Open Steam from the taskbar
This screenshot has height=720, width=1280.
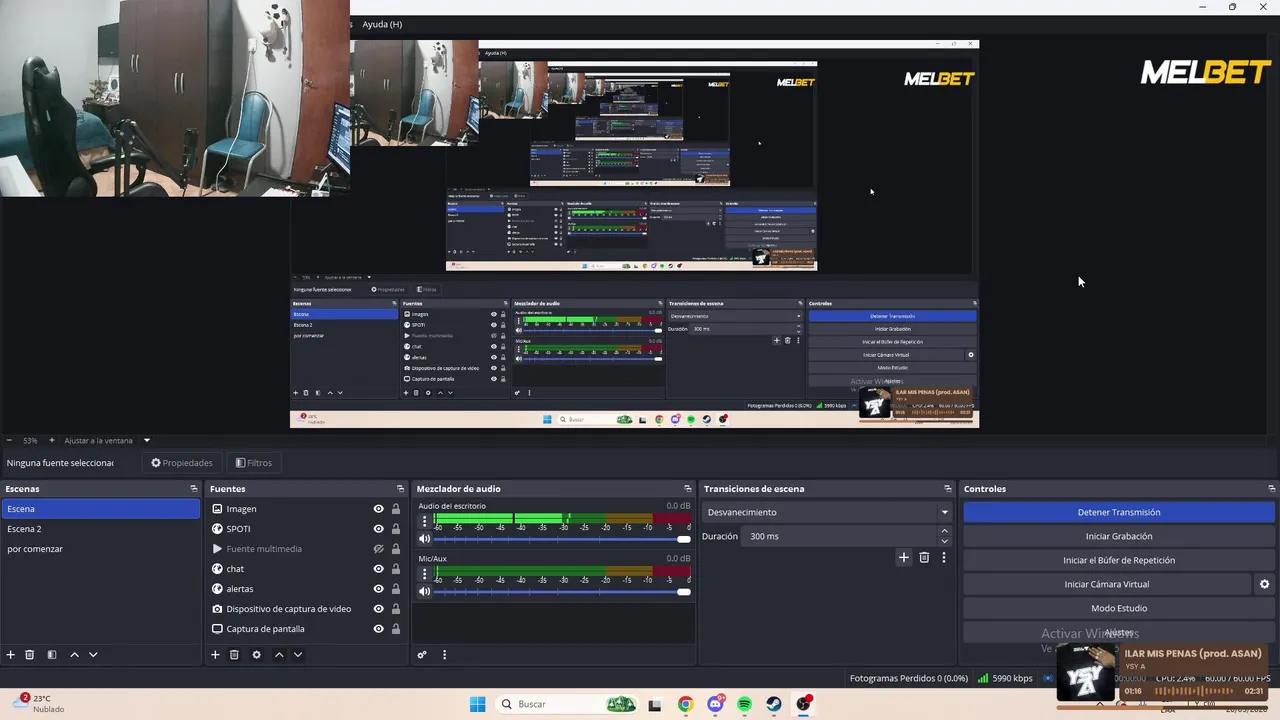[774, 704]
